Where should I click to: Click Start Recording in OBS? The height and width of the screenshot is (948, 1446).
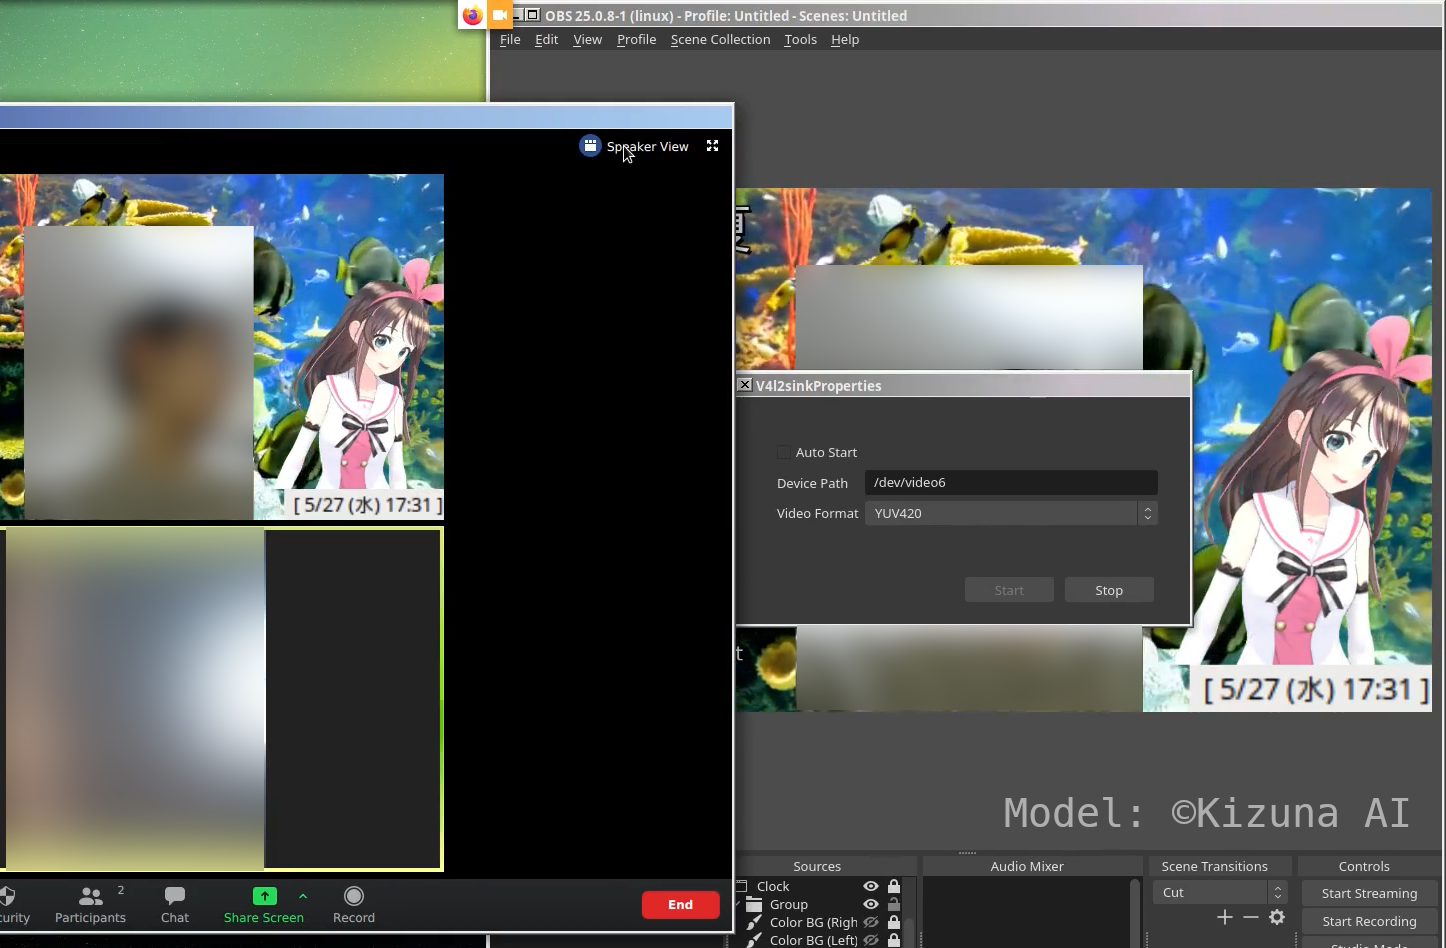click(1369, 921)
